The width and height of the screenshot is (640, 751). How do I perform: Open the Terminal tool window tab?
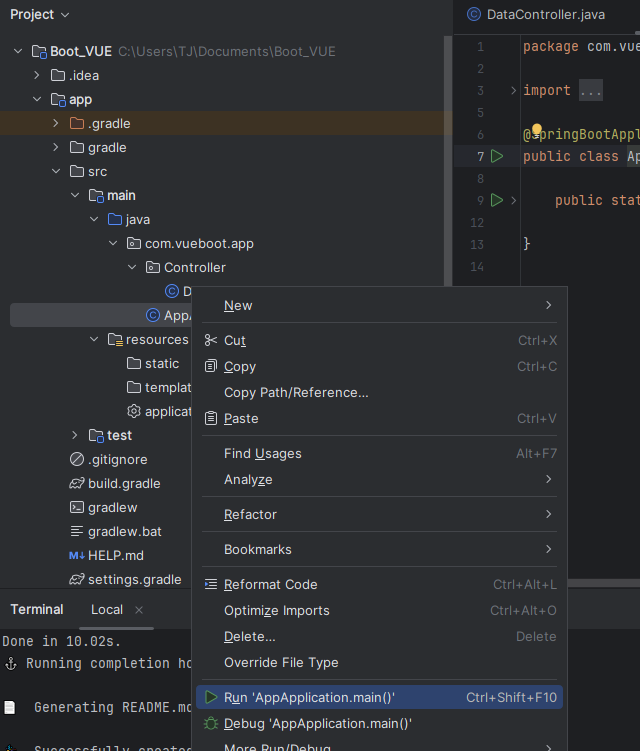37,609
